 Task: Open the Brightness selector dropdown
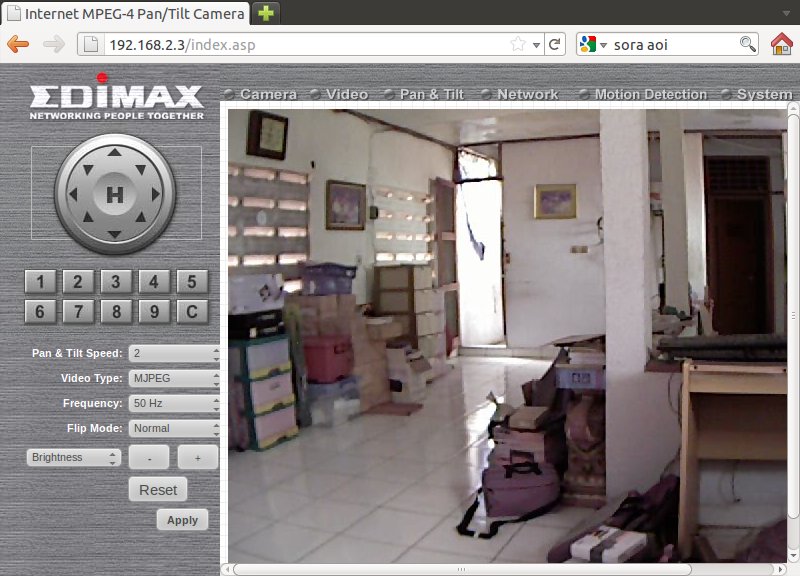click(73, 457)
